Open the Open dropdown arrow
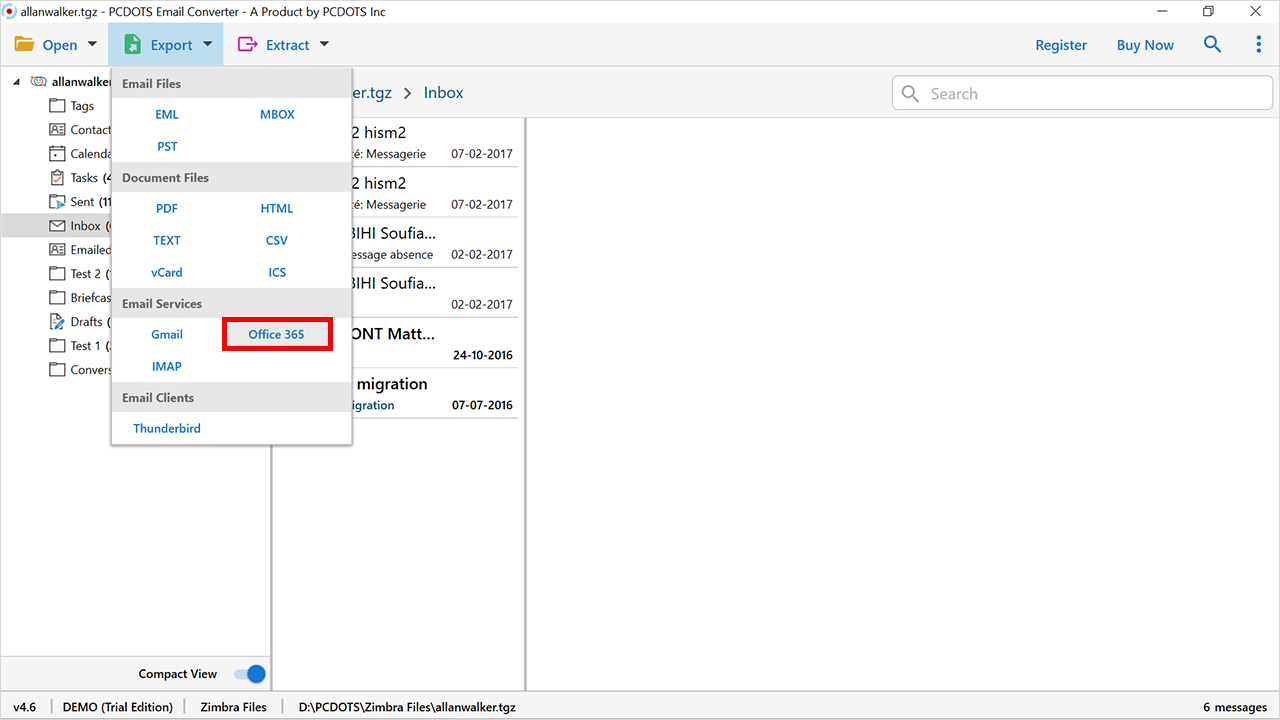This screenshot has width=1280, height=720. [x=92, y=44]
